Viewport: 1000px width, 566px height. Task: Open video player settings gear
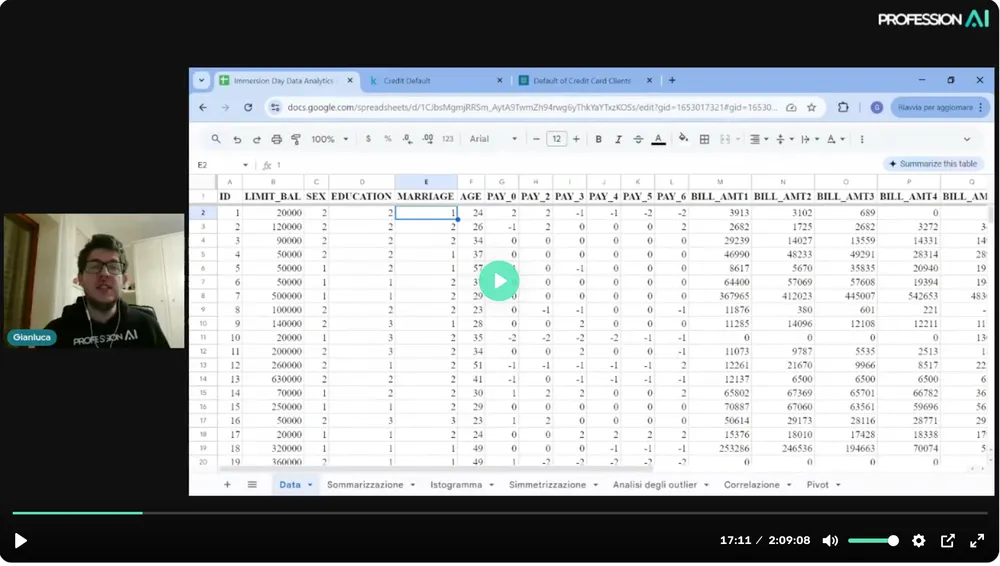coord(918,541)
